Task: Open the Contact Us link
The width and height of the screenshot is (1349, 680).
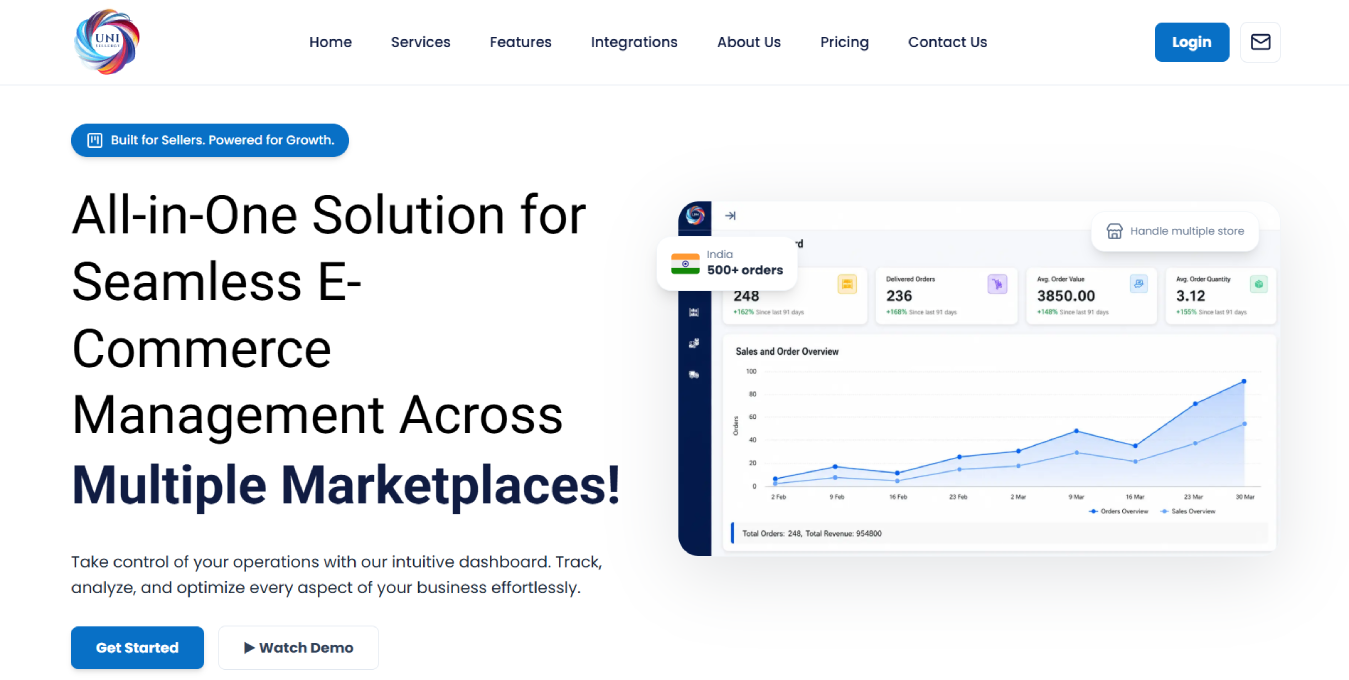Action: pos(947,42)
